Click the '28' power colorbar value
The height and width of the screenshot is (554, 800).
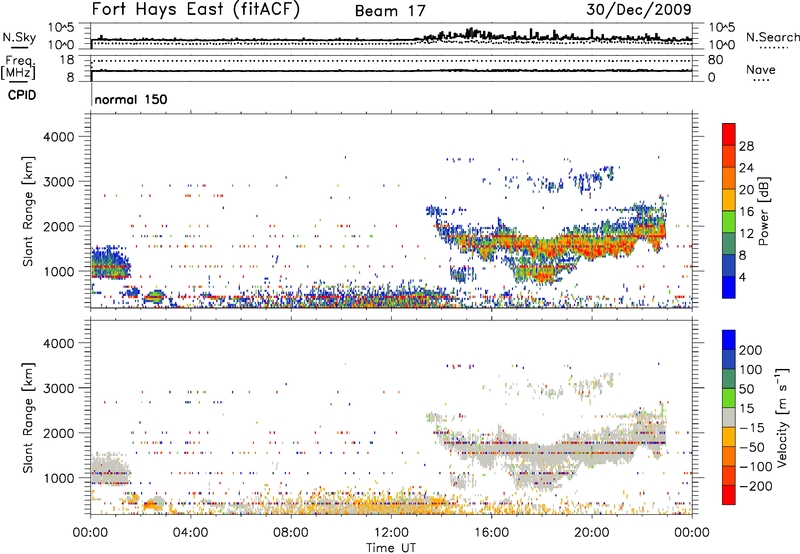pos(746,146)
